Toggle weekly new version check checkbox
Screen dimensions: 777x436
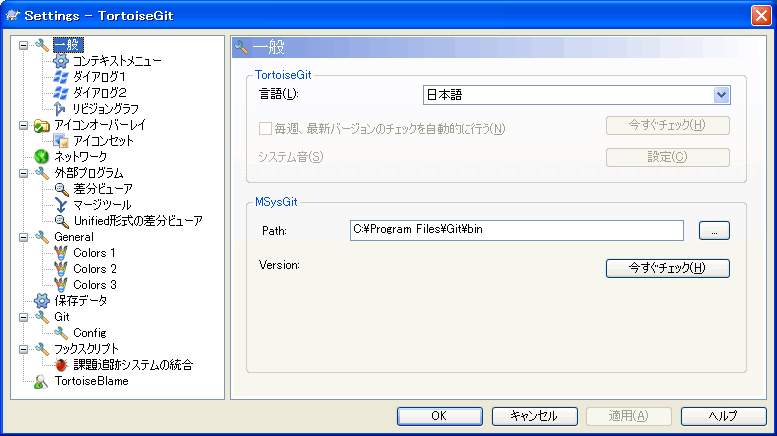click(x=265, y=129)
